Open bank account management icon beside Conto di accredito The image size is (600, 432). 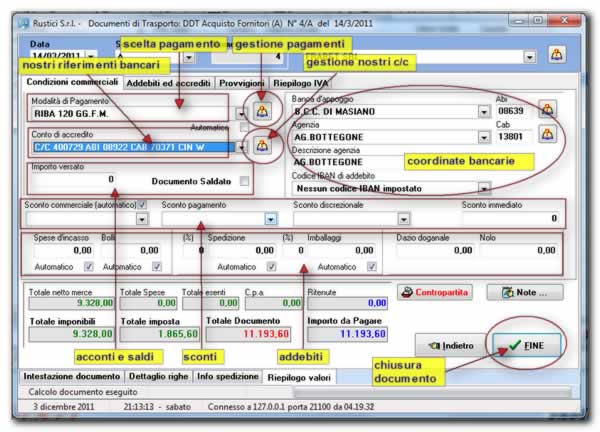point(263,146)
